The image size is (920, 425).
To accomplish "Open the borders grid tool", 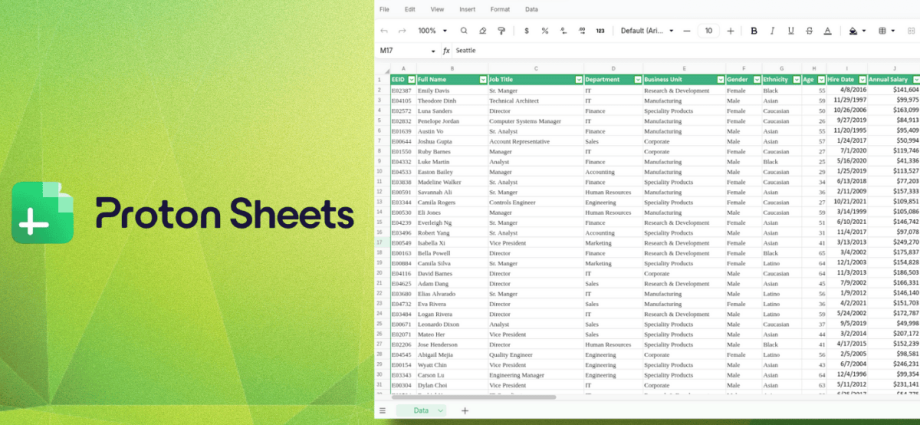I will (x=882, y=31).
